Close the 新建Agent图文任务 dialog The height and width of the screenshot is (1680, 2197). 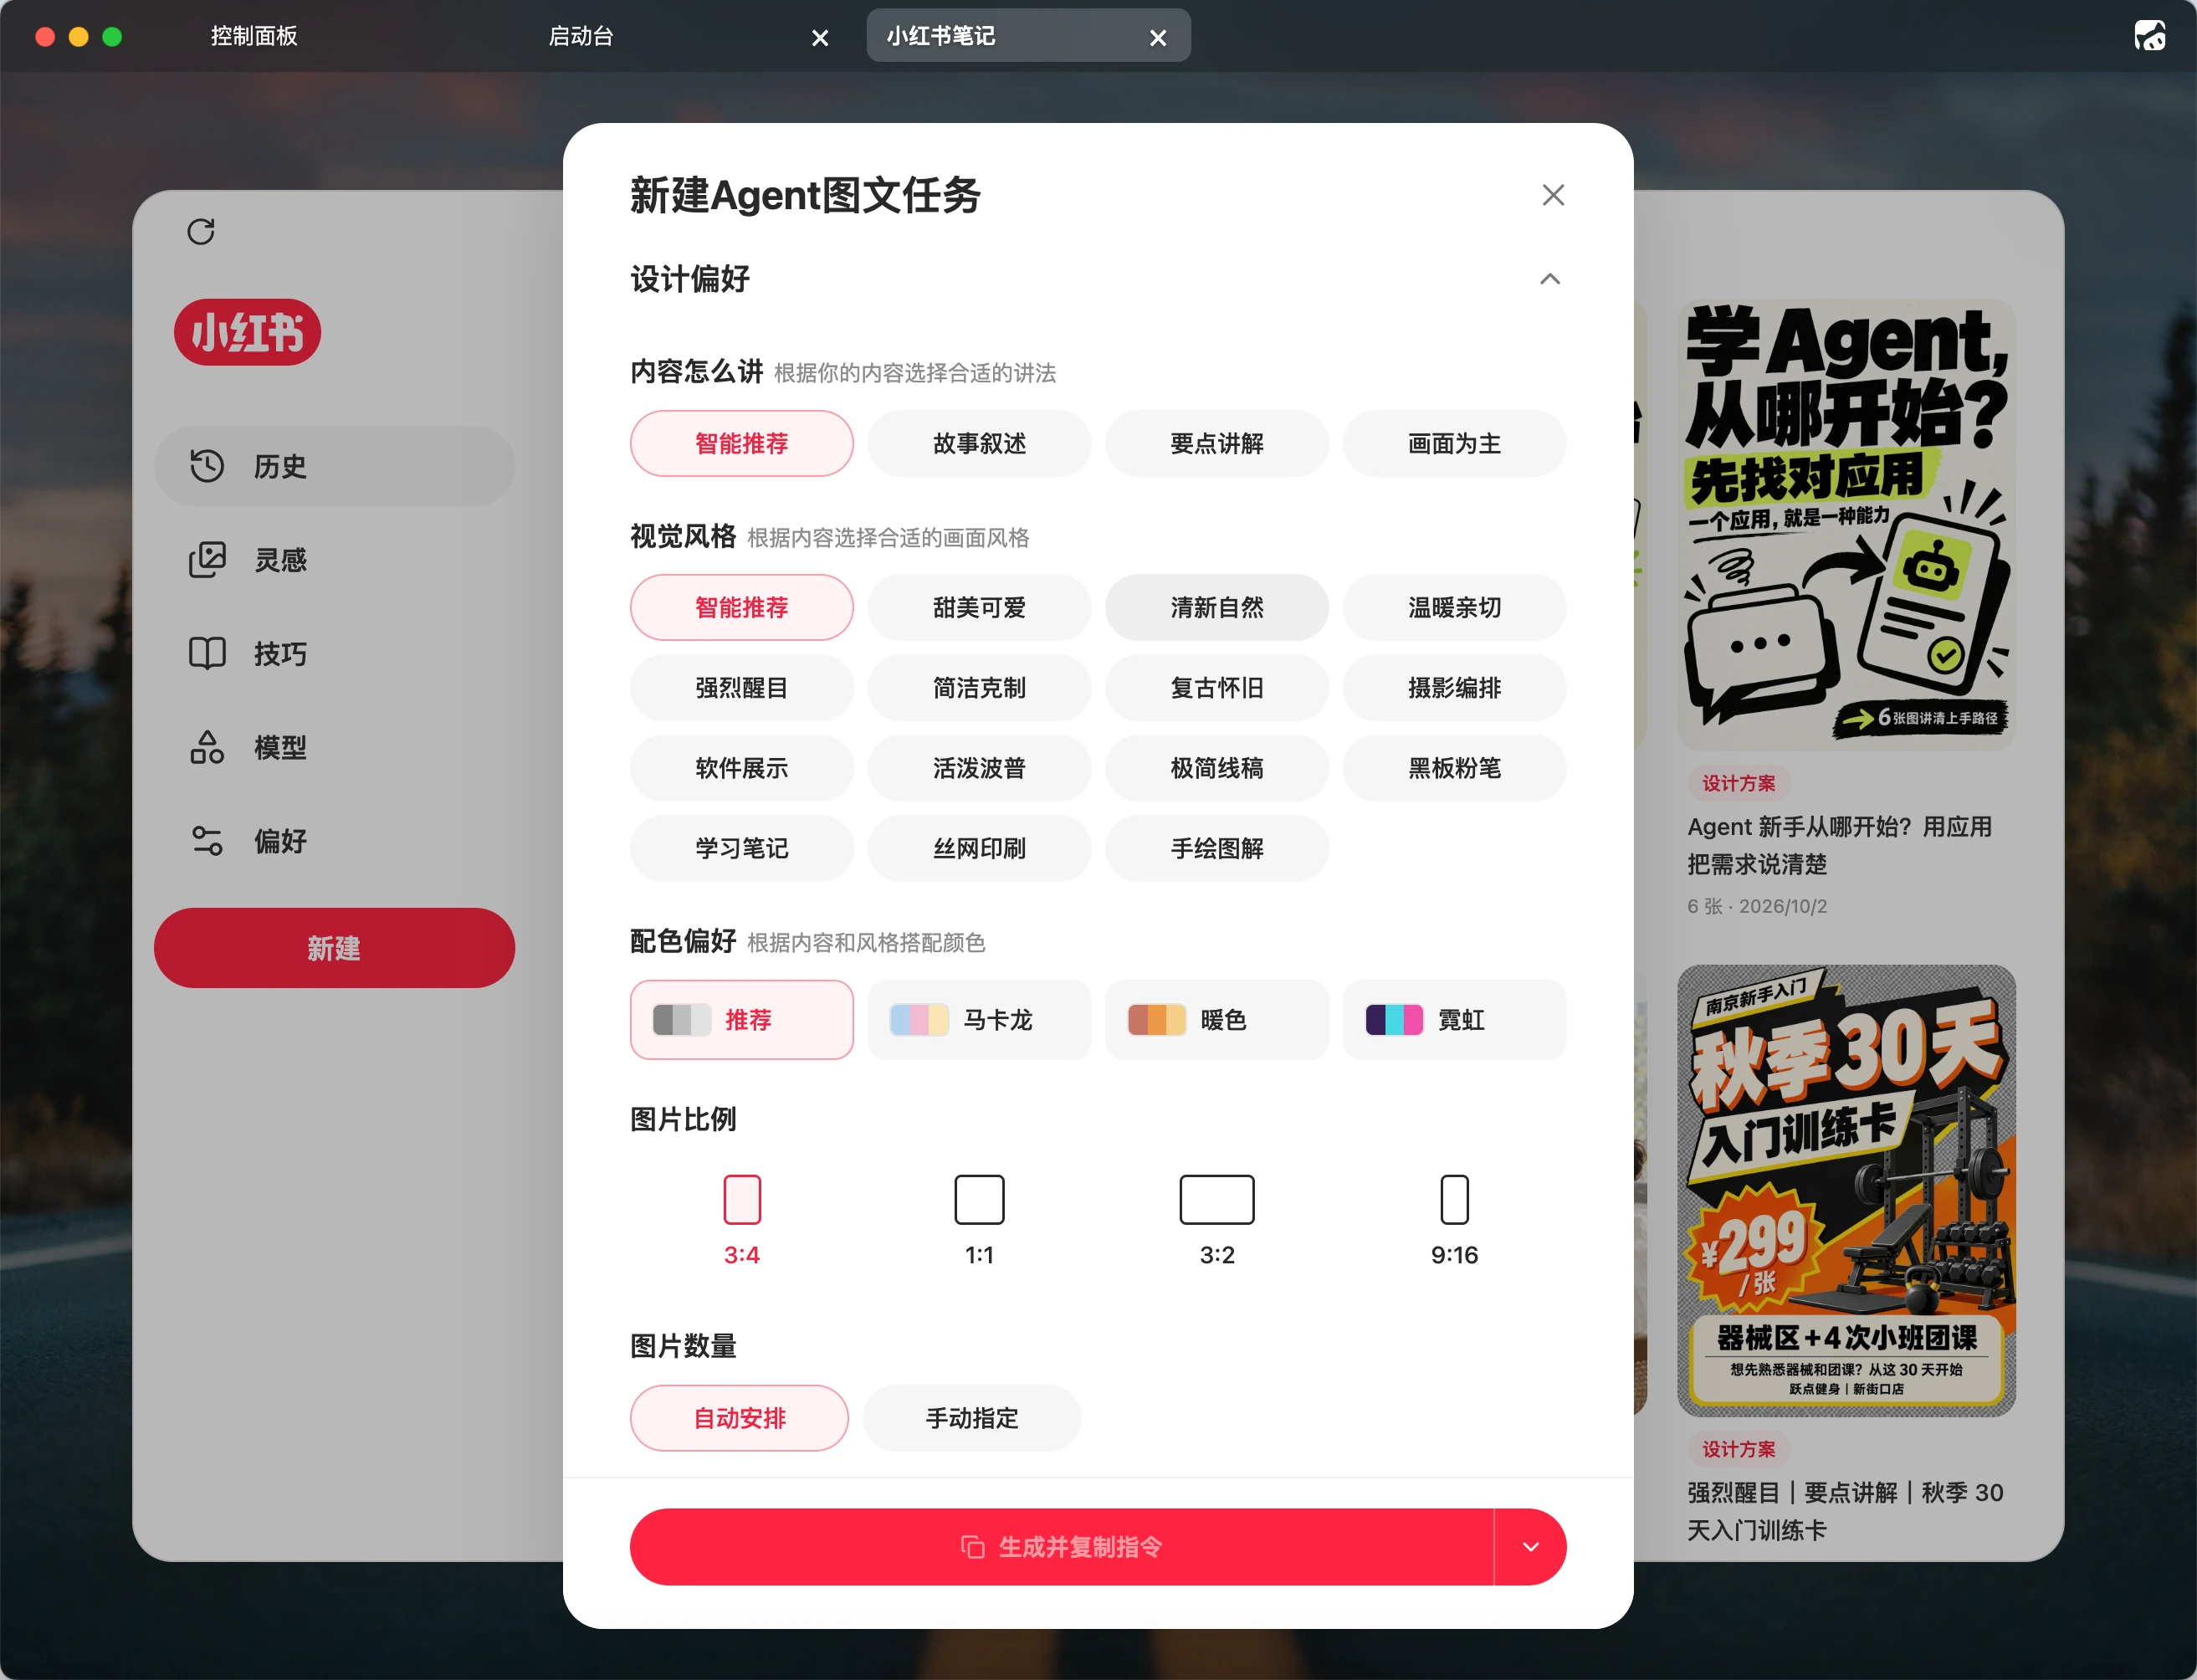[1553, 195]
